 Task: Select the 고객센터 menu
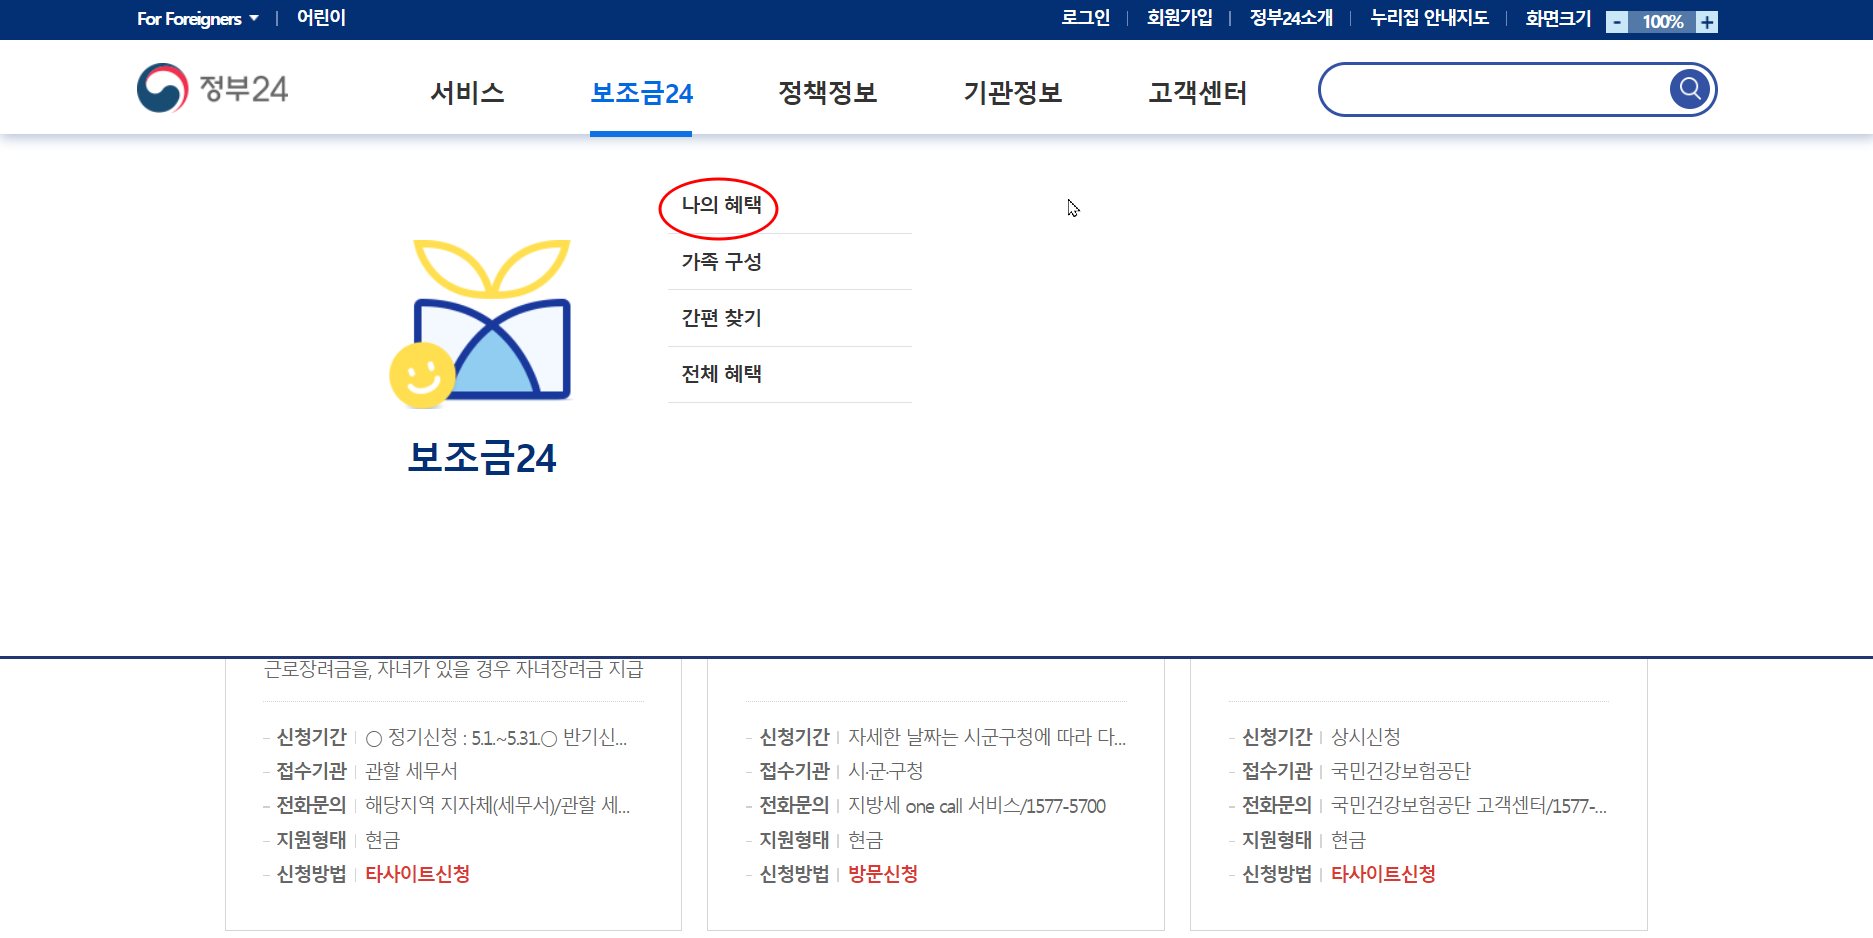pos(1197,93)
